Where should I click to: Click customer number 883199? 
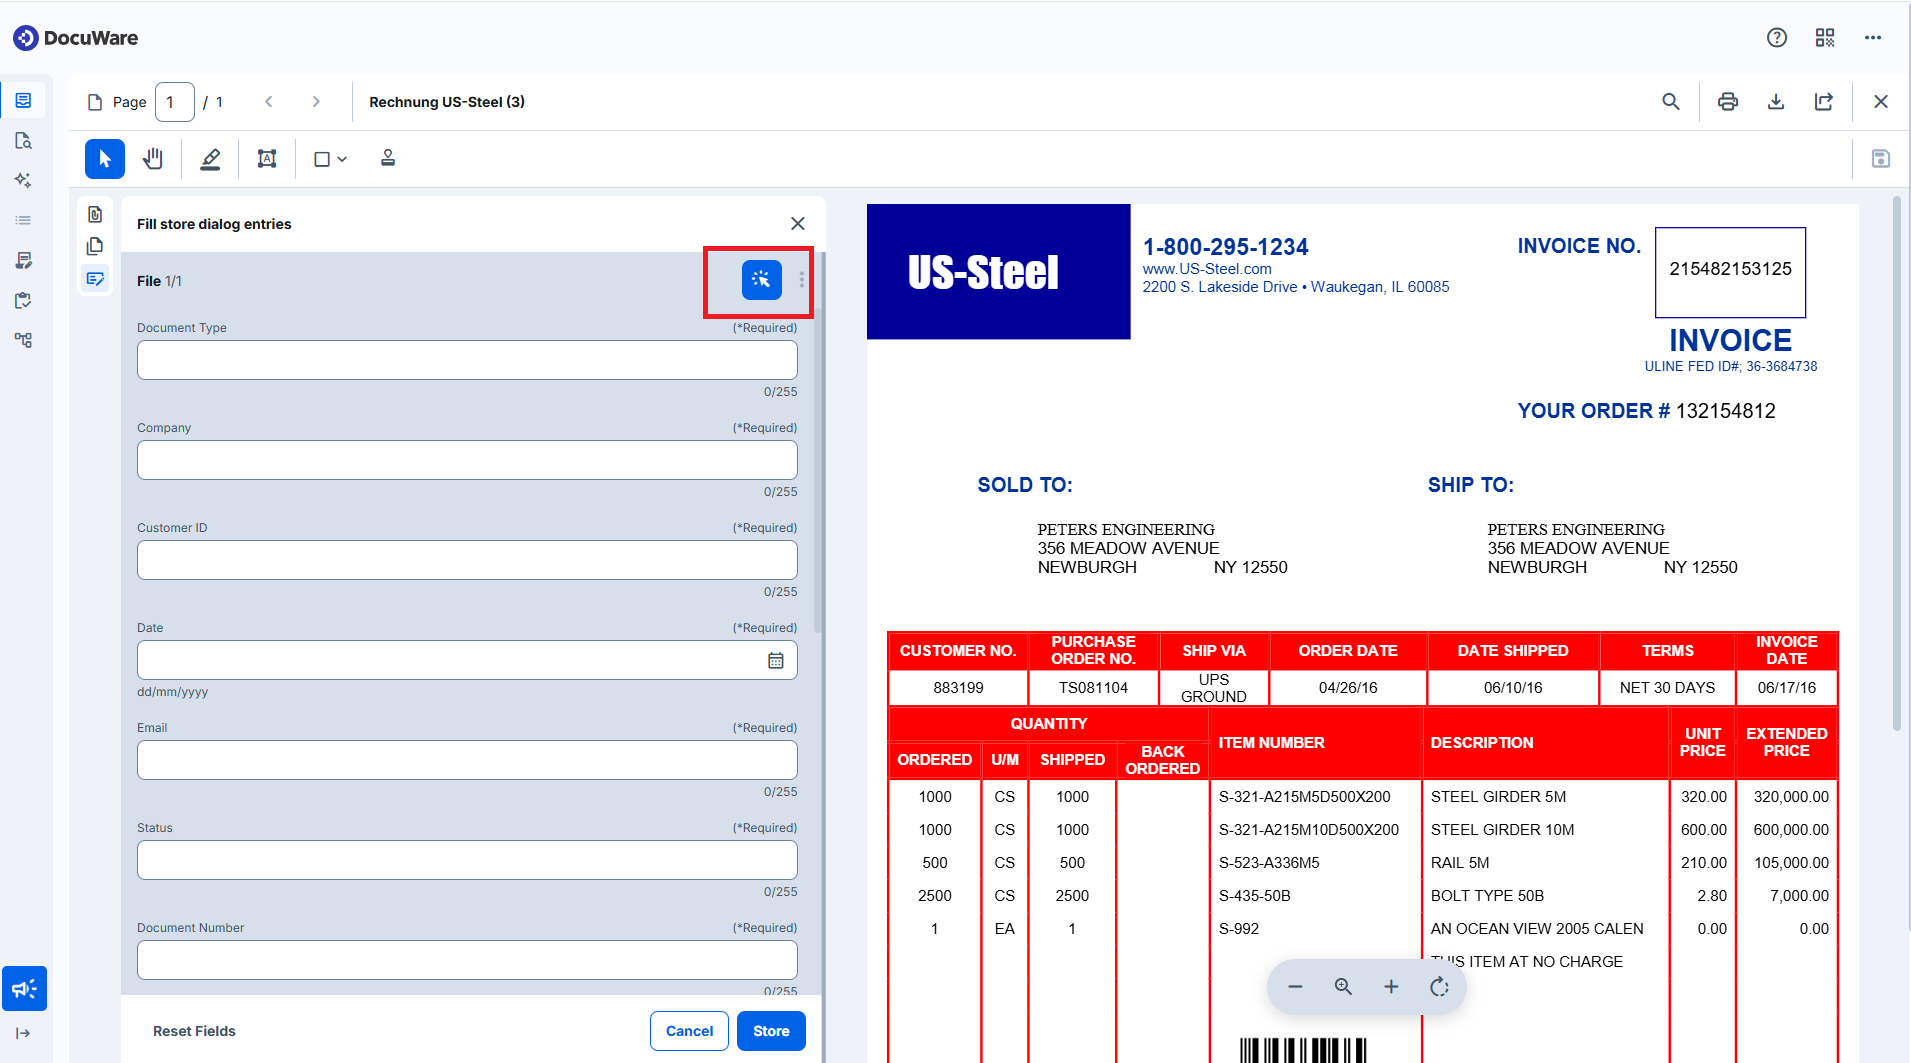pyautogui.click(x=958, y=688)
